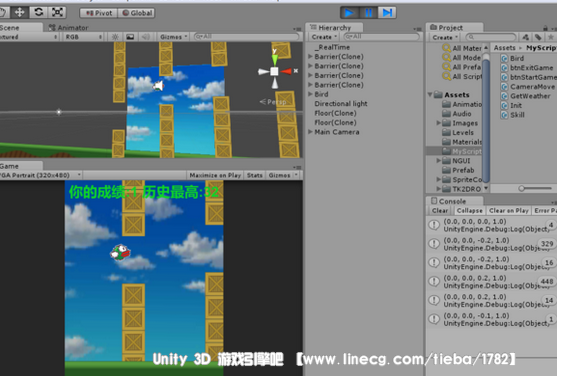Click the Project panel lock icon

coord(545,28)
